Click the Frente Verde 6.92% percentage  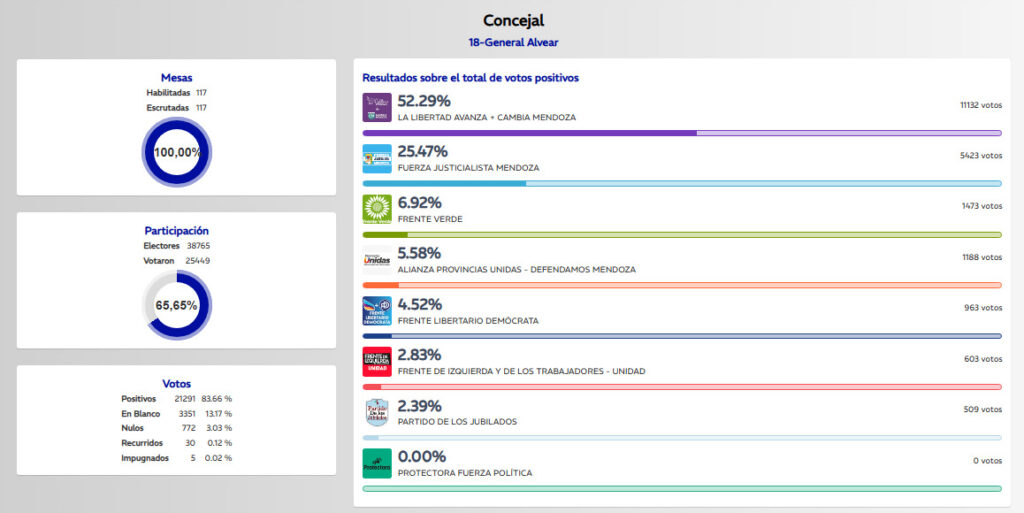(x=419, y=202)
